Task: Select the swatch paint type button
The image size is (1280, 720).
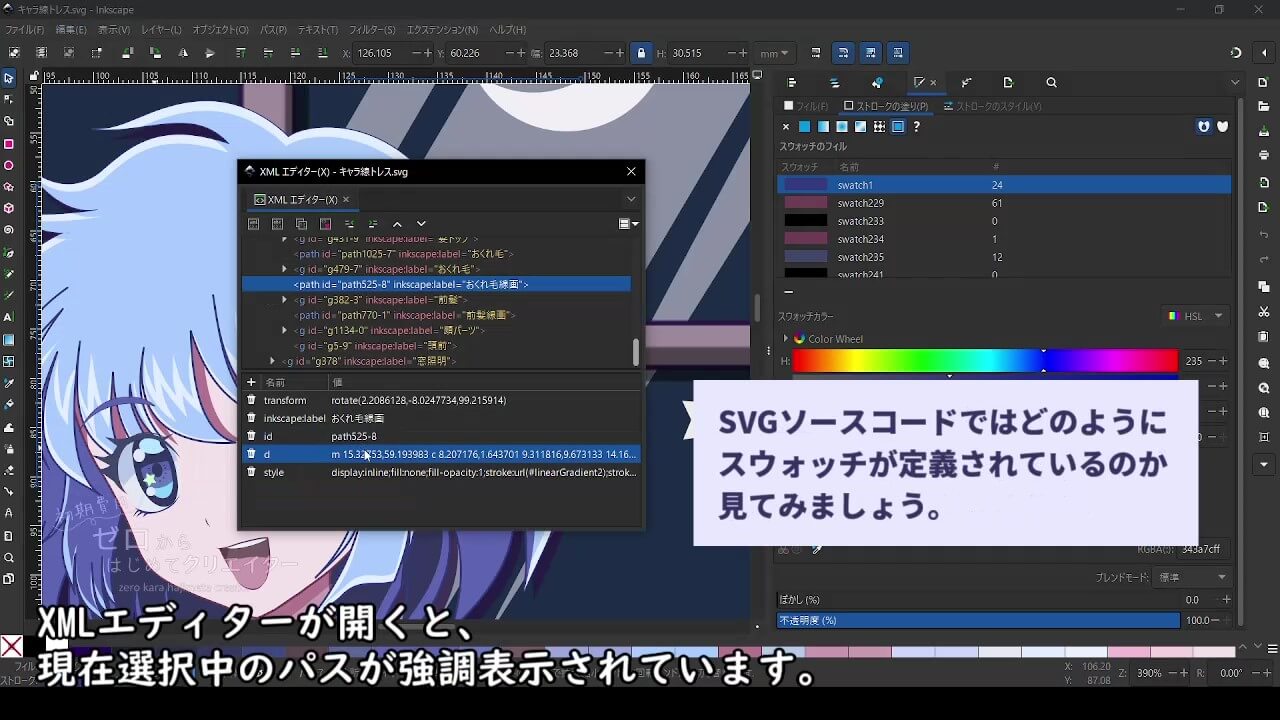Action: [x=898, y=127]
